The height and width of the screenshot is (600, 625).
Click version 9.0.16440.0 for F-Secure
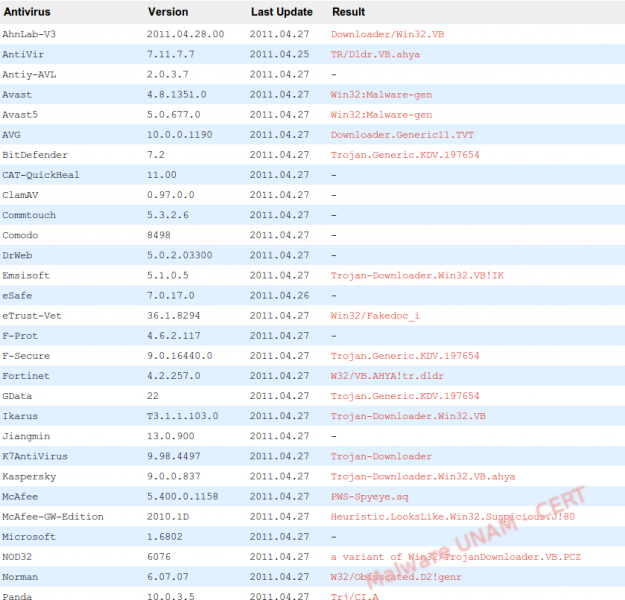(x=179, y=356)
